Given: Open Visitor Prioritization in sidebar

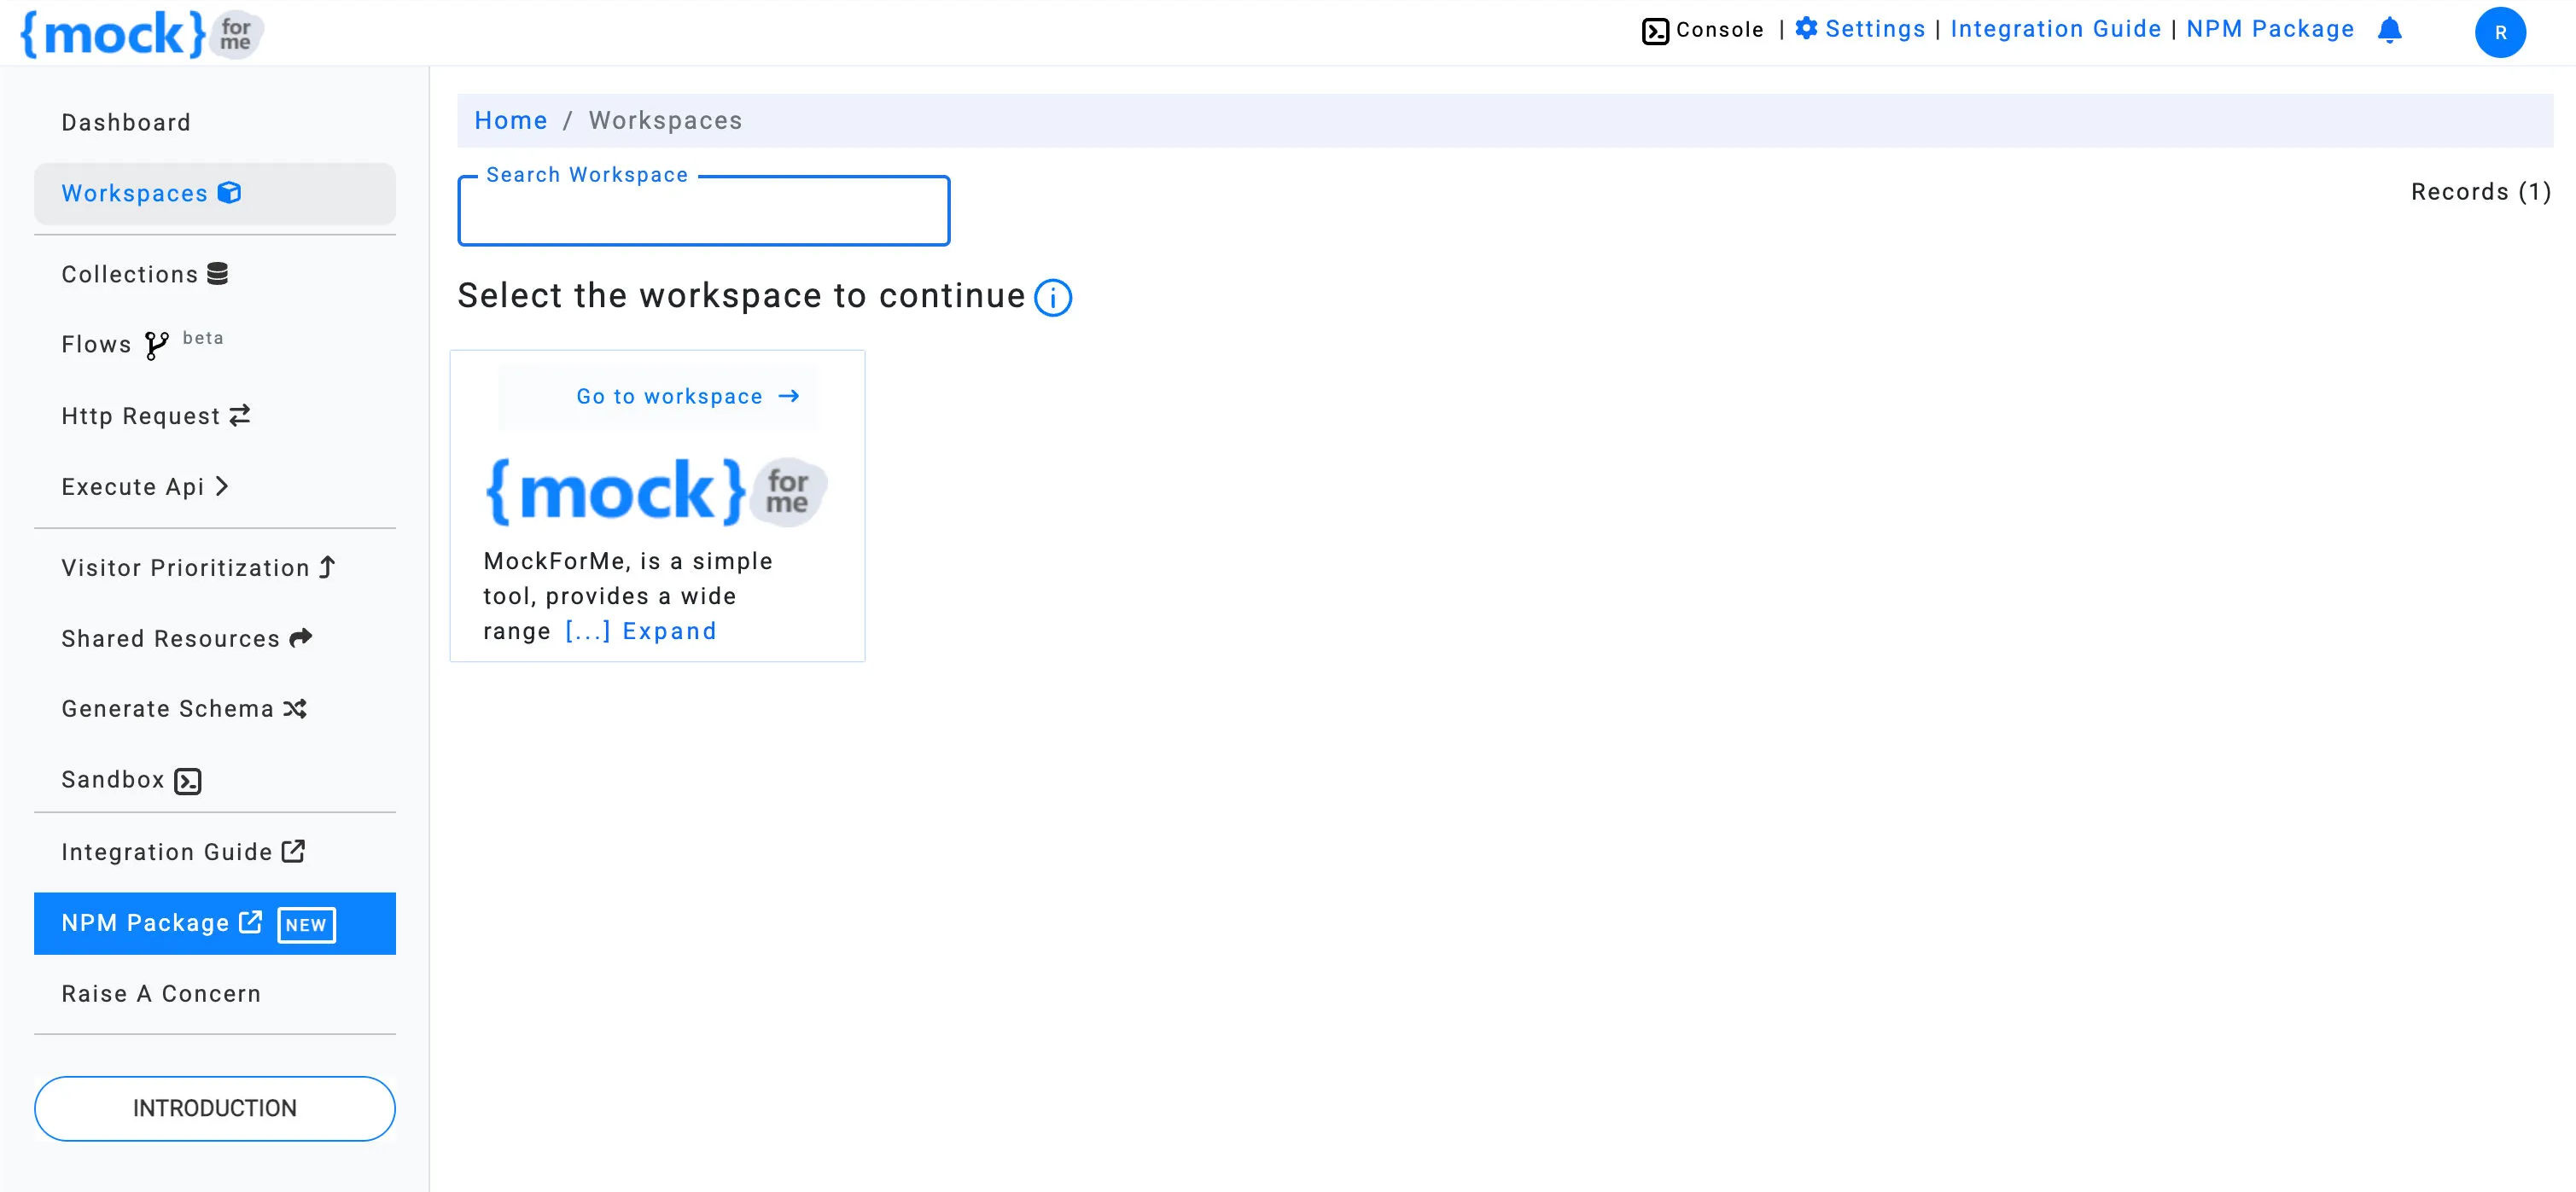Looking at the screenshot, I should coord(215,567).
